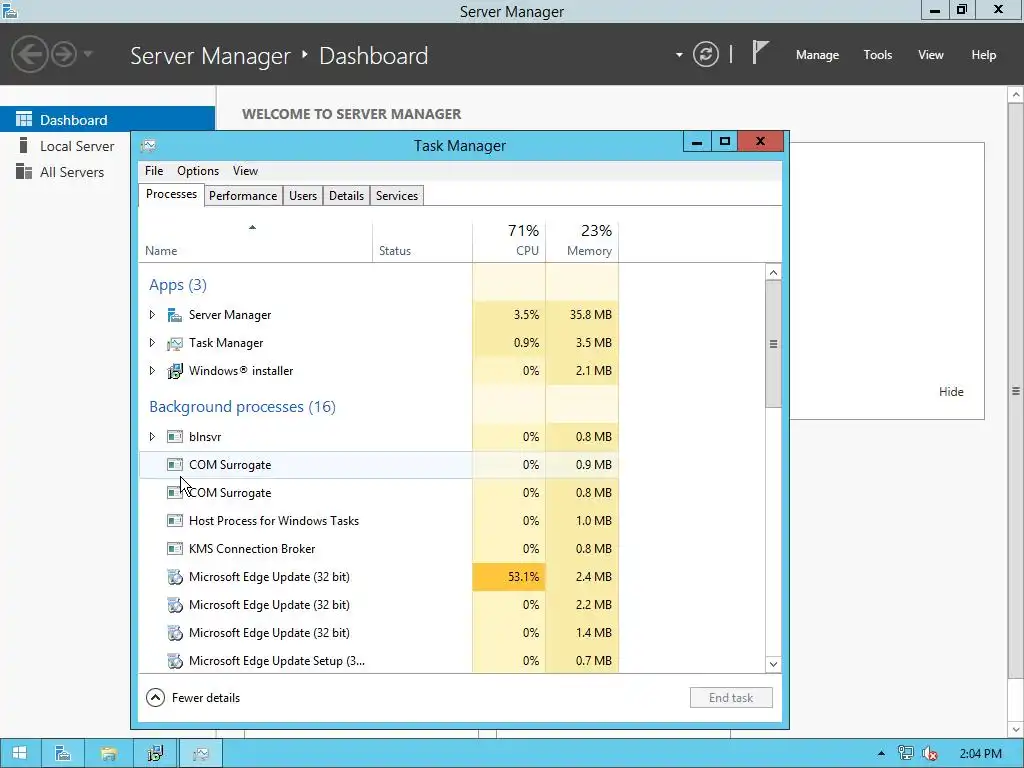1024x768 pixels.
Task: Open the notifications flag
Action: 760,52
